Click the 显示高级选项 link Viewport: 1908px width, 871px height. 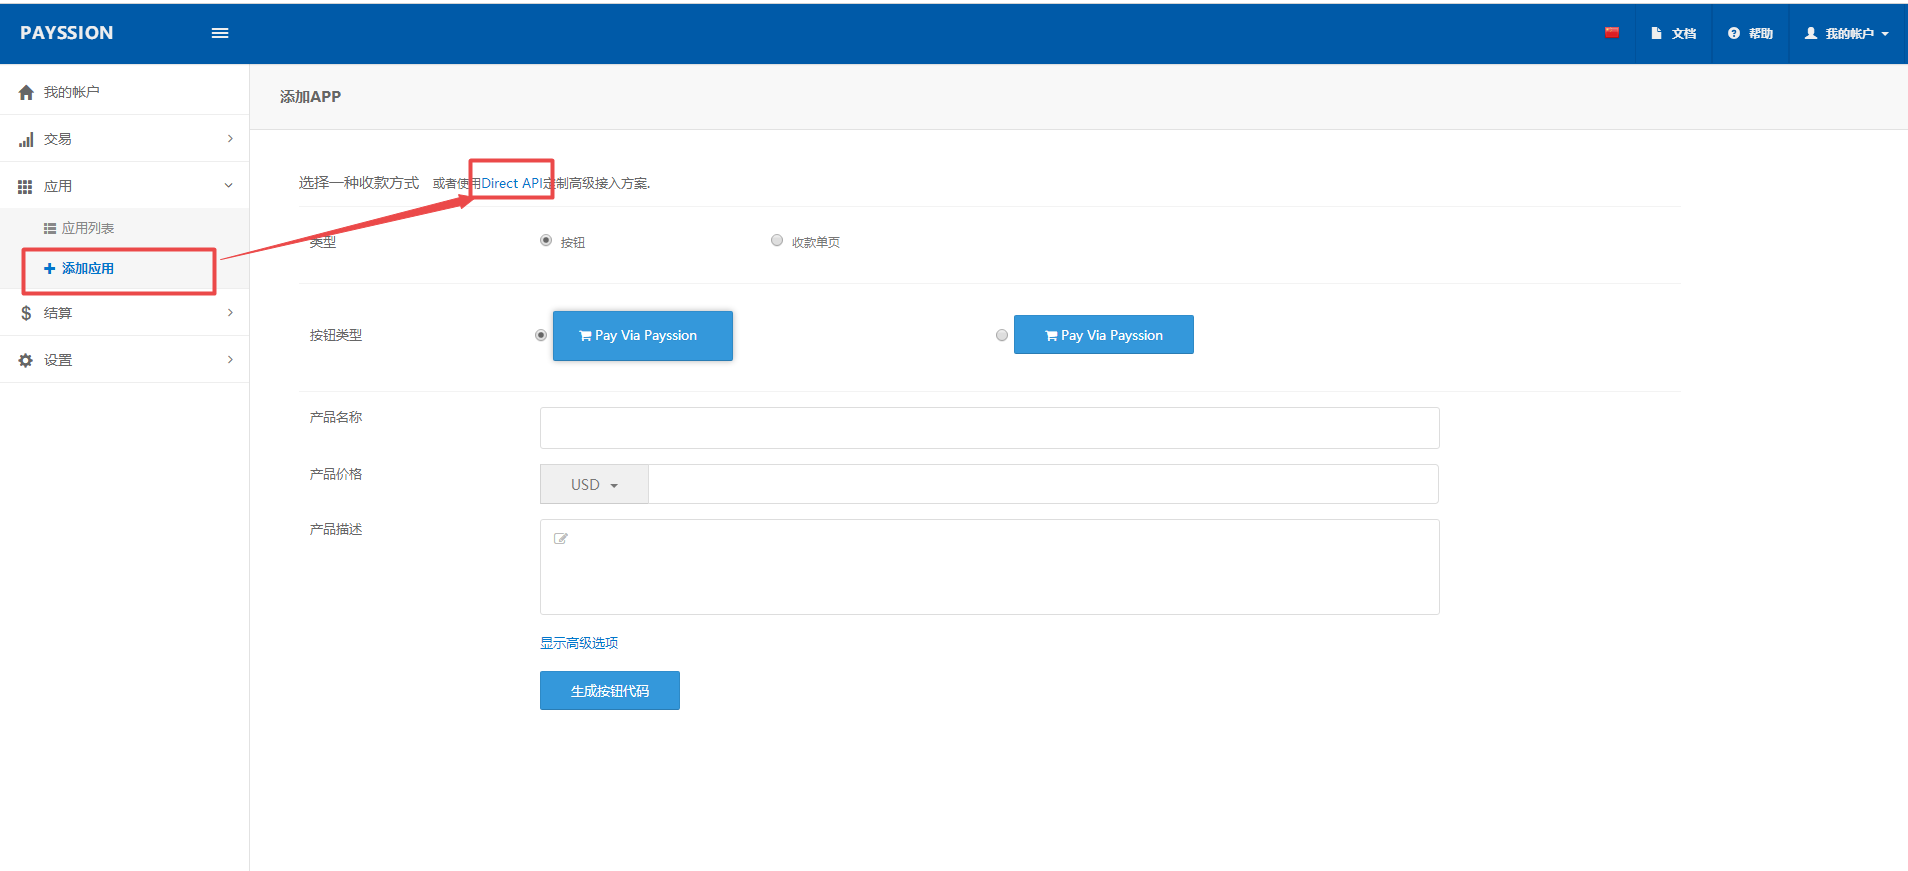click(x=579, y=643)
